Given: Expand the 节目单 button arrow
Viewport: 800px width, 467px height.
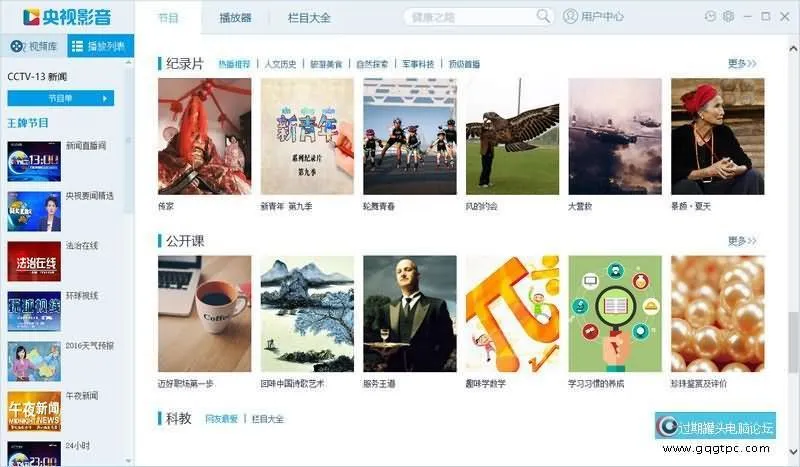Looking at the screenshot, I should click(105, 99).
